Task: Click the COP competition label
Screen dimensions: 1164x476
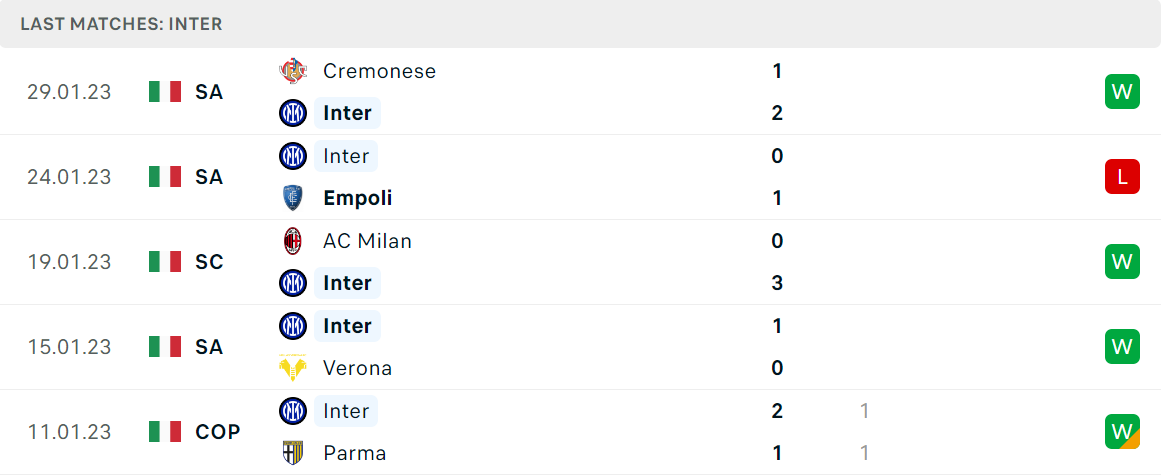Action: click(218, 432)
